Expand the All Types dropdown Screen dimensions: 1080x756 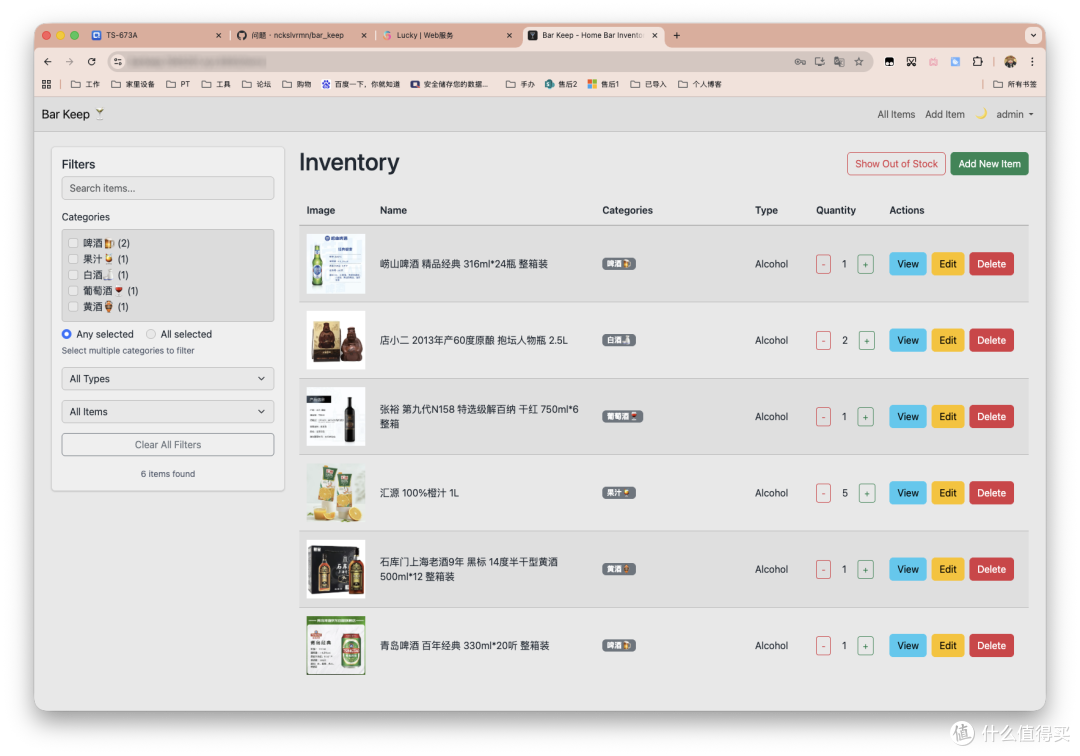click(x=168, y=379)
